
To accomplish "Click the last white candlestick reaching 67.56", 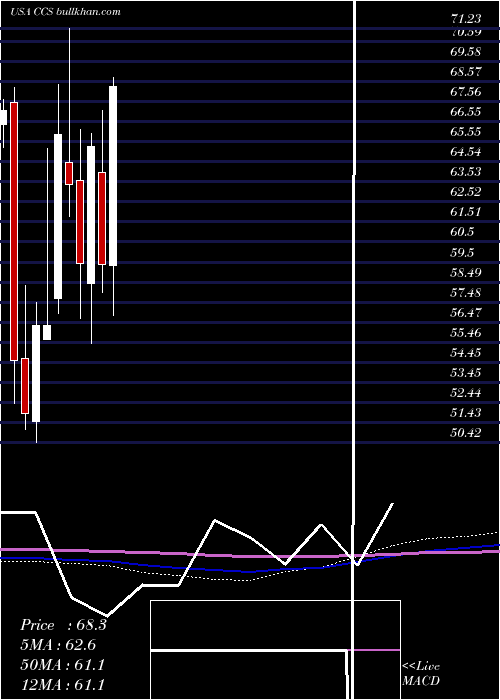I will [x=113, y=176].
